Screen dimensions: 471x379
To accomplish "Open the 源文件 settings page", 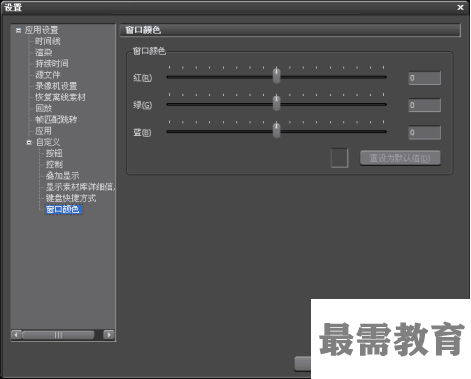I will (48, 75).
